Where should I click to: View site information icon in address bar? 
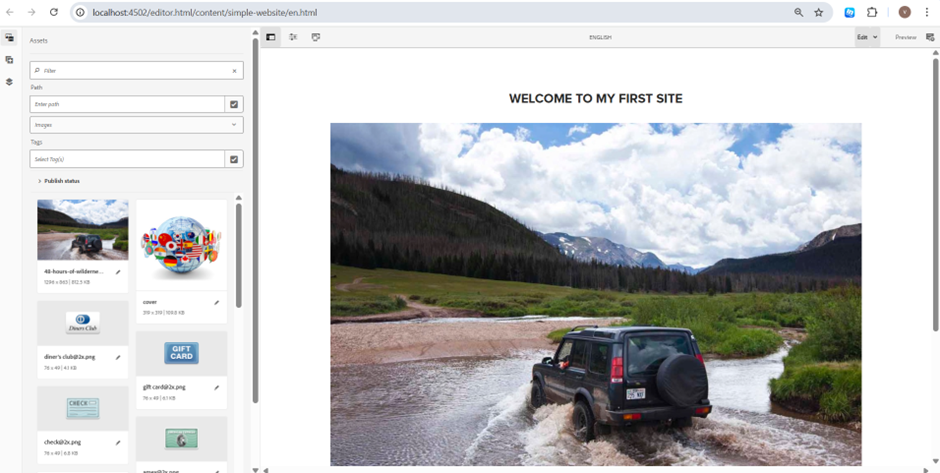[x=81, y=12]
